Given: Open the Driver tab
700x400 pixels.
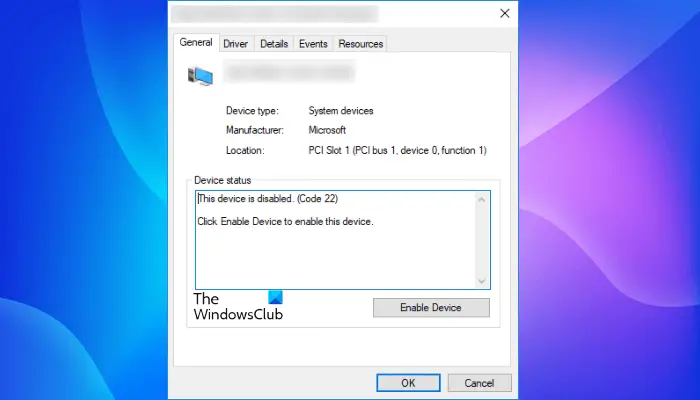Looking at the screenshot, I should point(236,44).
